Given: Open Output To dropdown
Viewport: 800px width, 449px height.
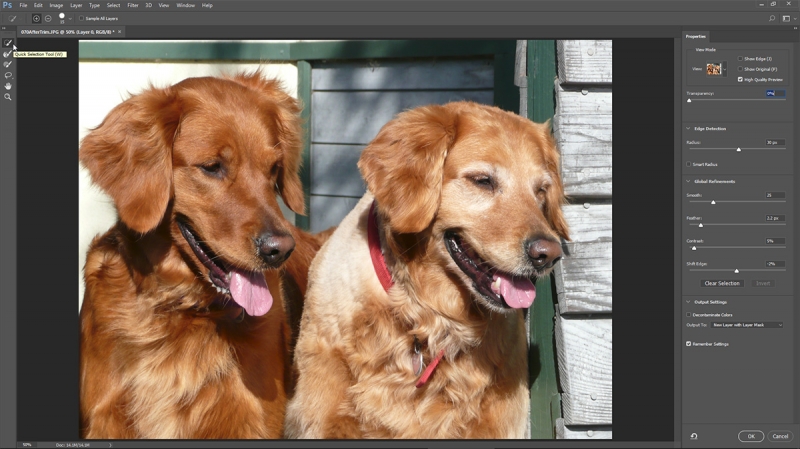Looking at the screenshot, I should [747, 325].
